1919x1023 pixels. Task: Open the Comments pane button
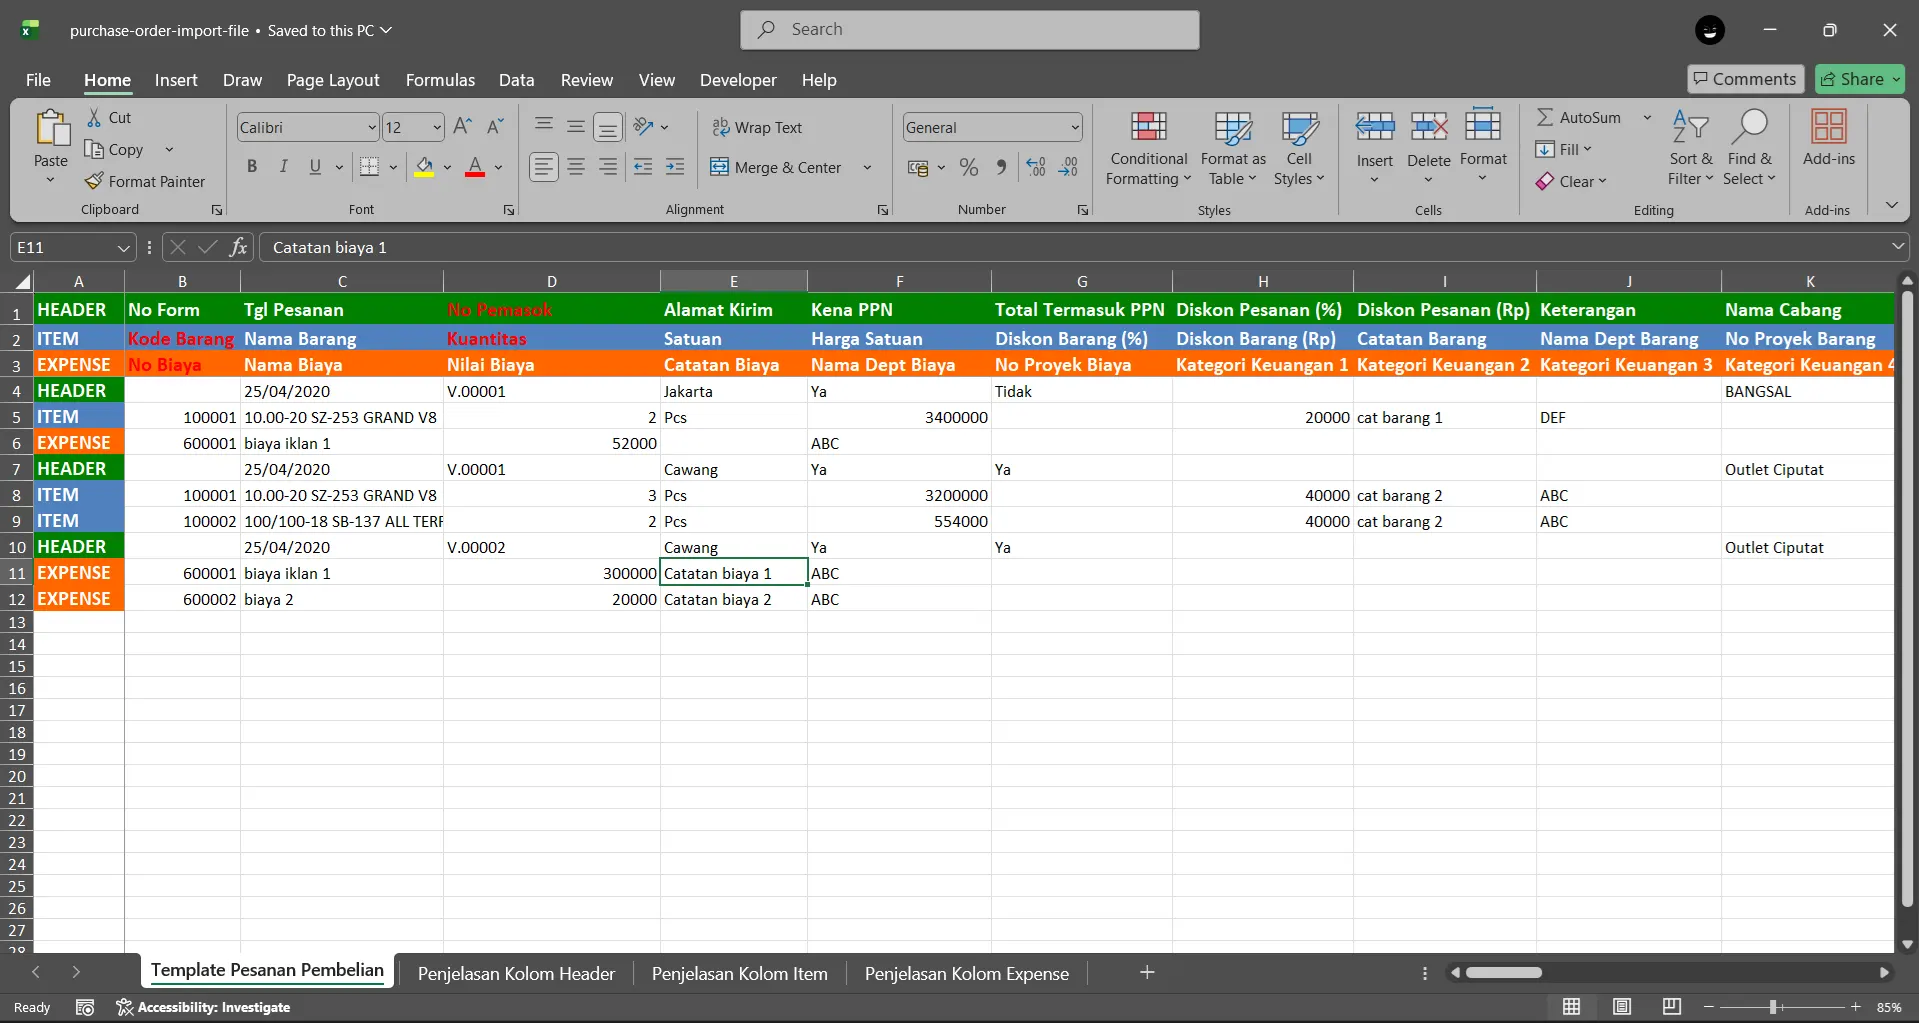1745,79
